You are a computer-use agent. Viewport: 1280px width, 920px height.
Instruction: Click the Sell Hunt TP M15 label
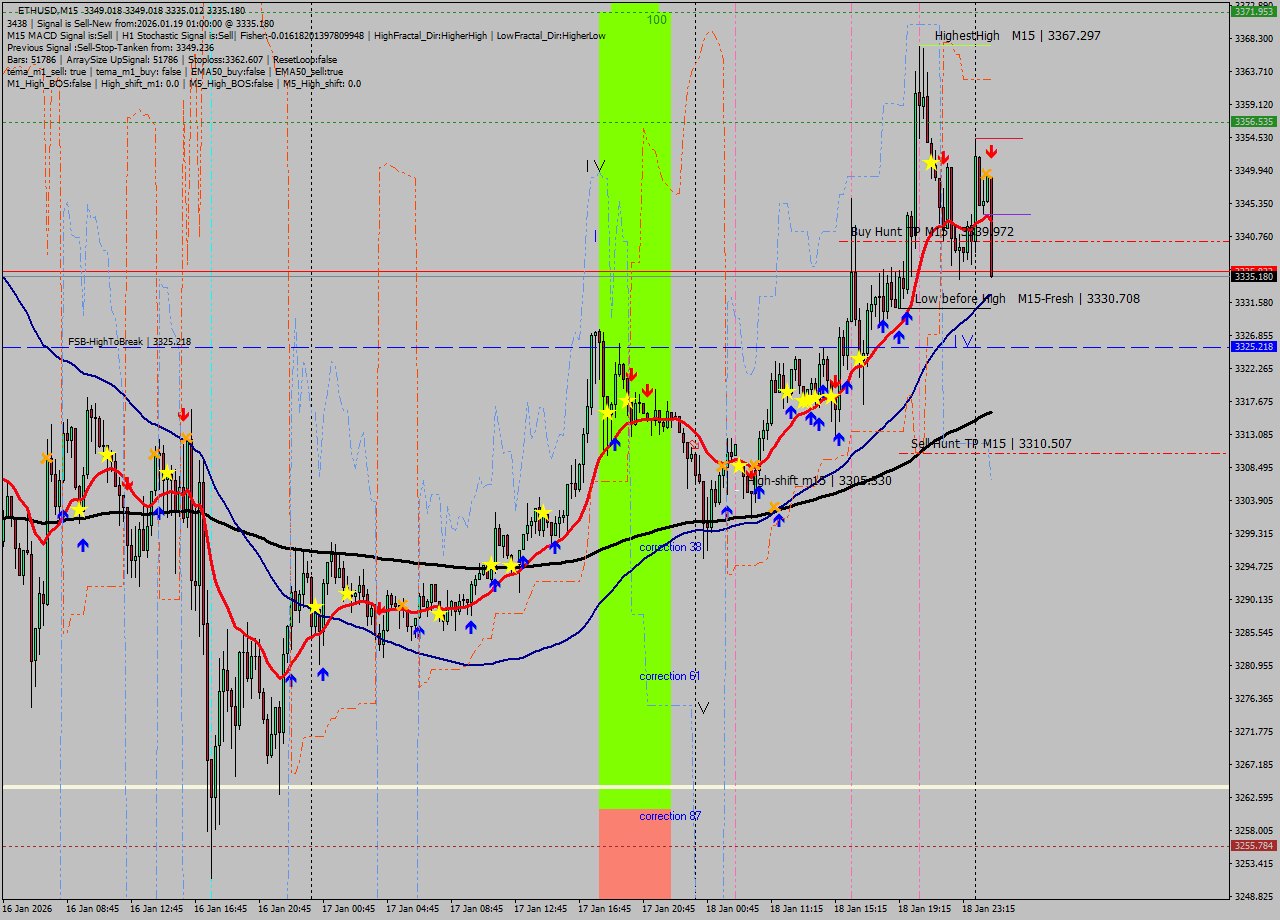(990, 443)
